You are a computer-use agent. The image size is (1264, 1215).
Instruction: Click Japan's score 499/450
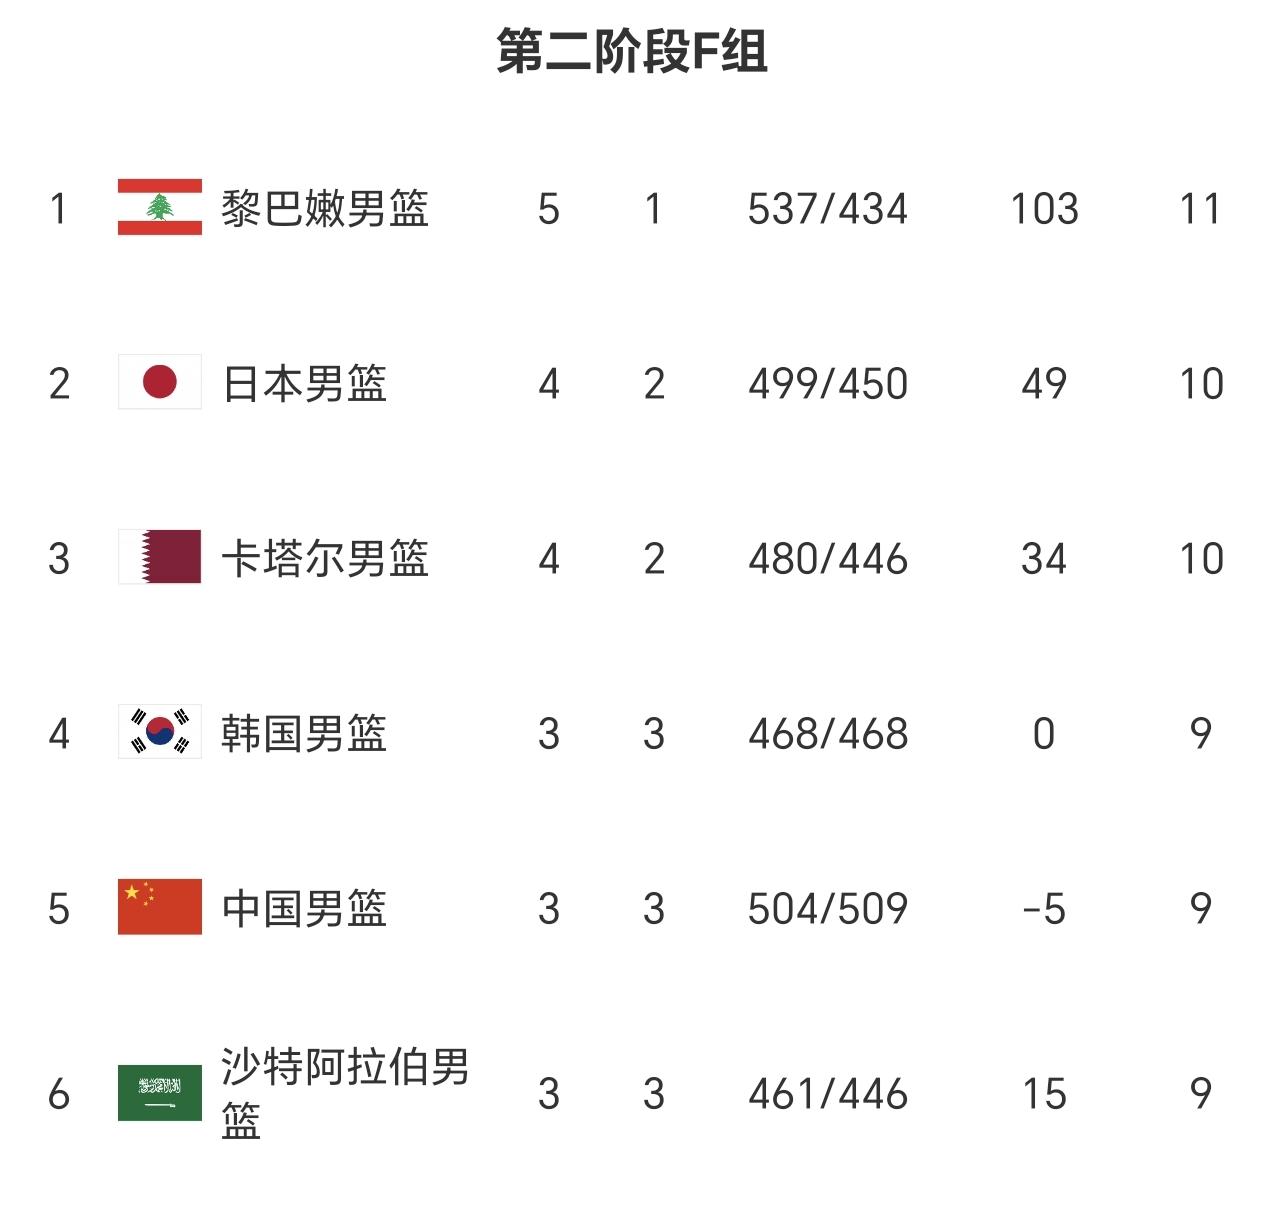828,384
